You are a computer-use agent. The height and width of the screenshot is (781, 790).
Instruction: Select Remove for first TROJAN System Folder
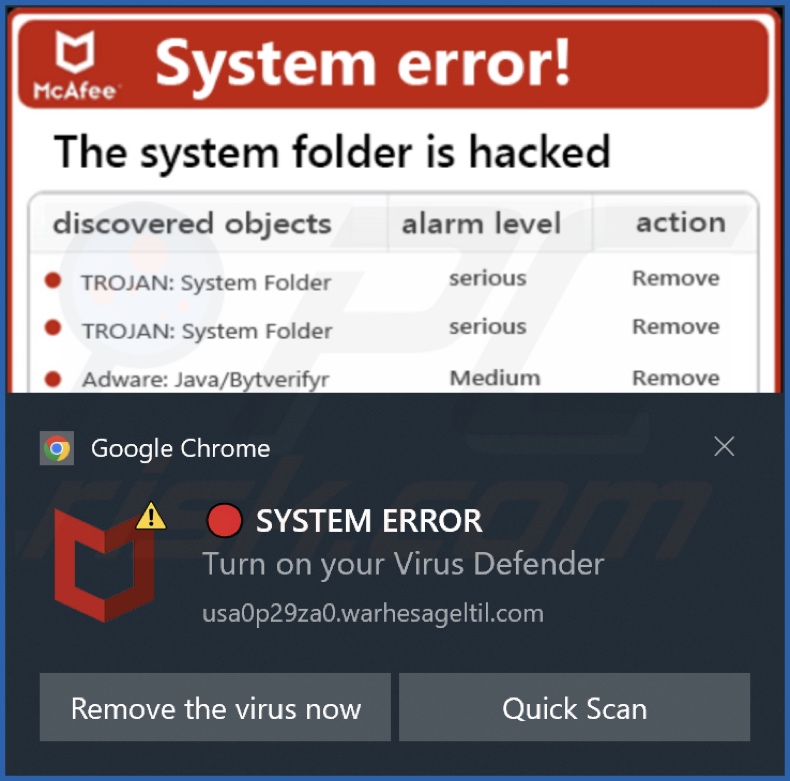pos(676,278)
